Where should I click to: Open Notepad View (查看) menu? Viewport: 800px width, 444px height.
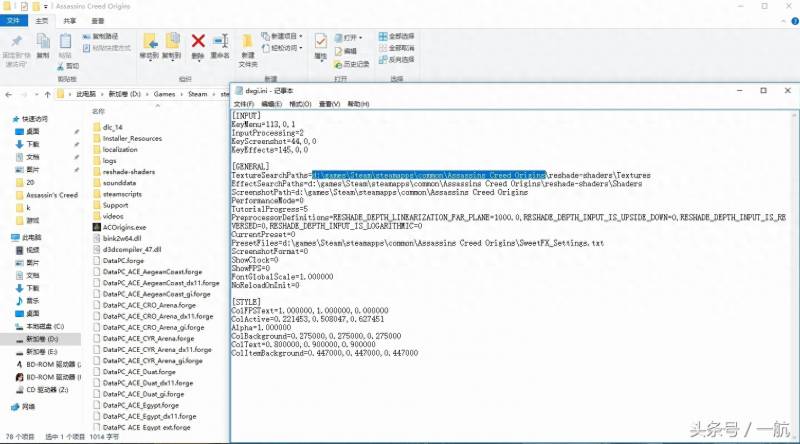click(x=329, y=104)
